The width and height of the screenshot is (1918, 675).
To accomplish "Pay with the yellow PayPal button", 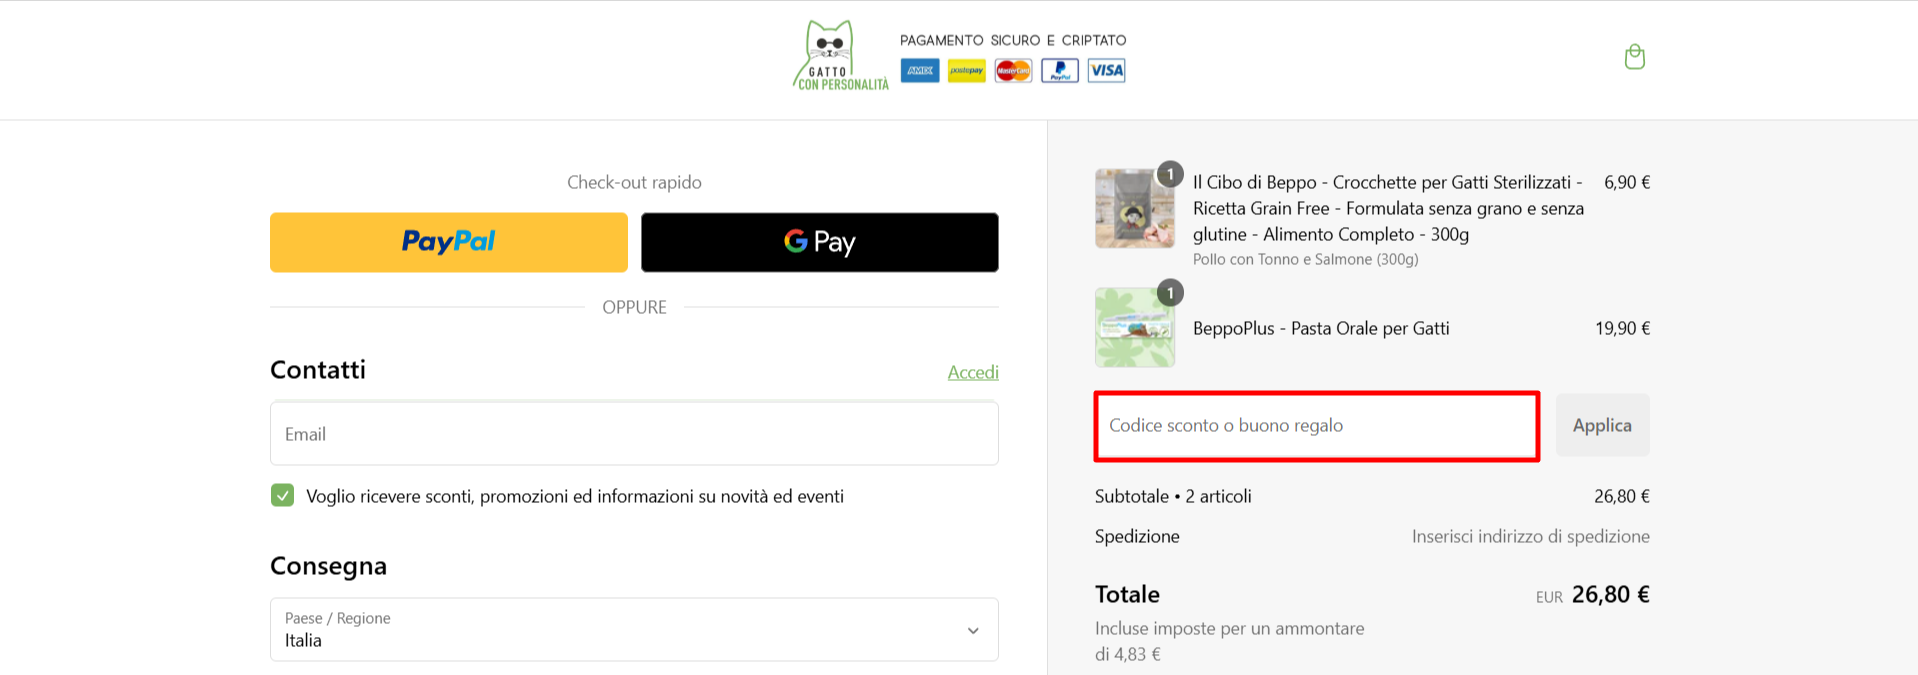I will 449,242.
